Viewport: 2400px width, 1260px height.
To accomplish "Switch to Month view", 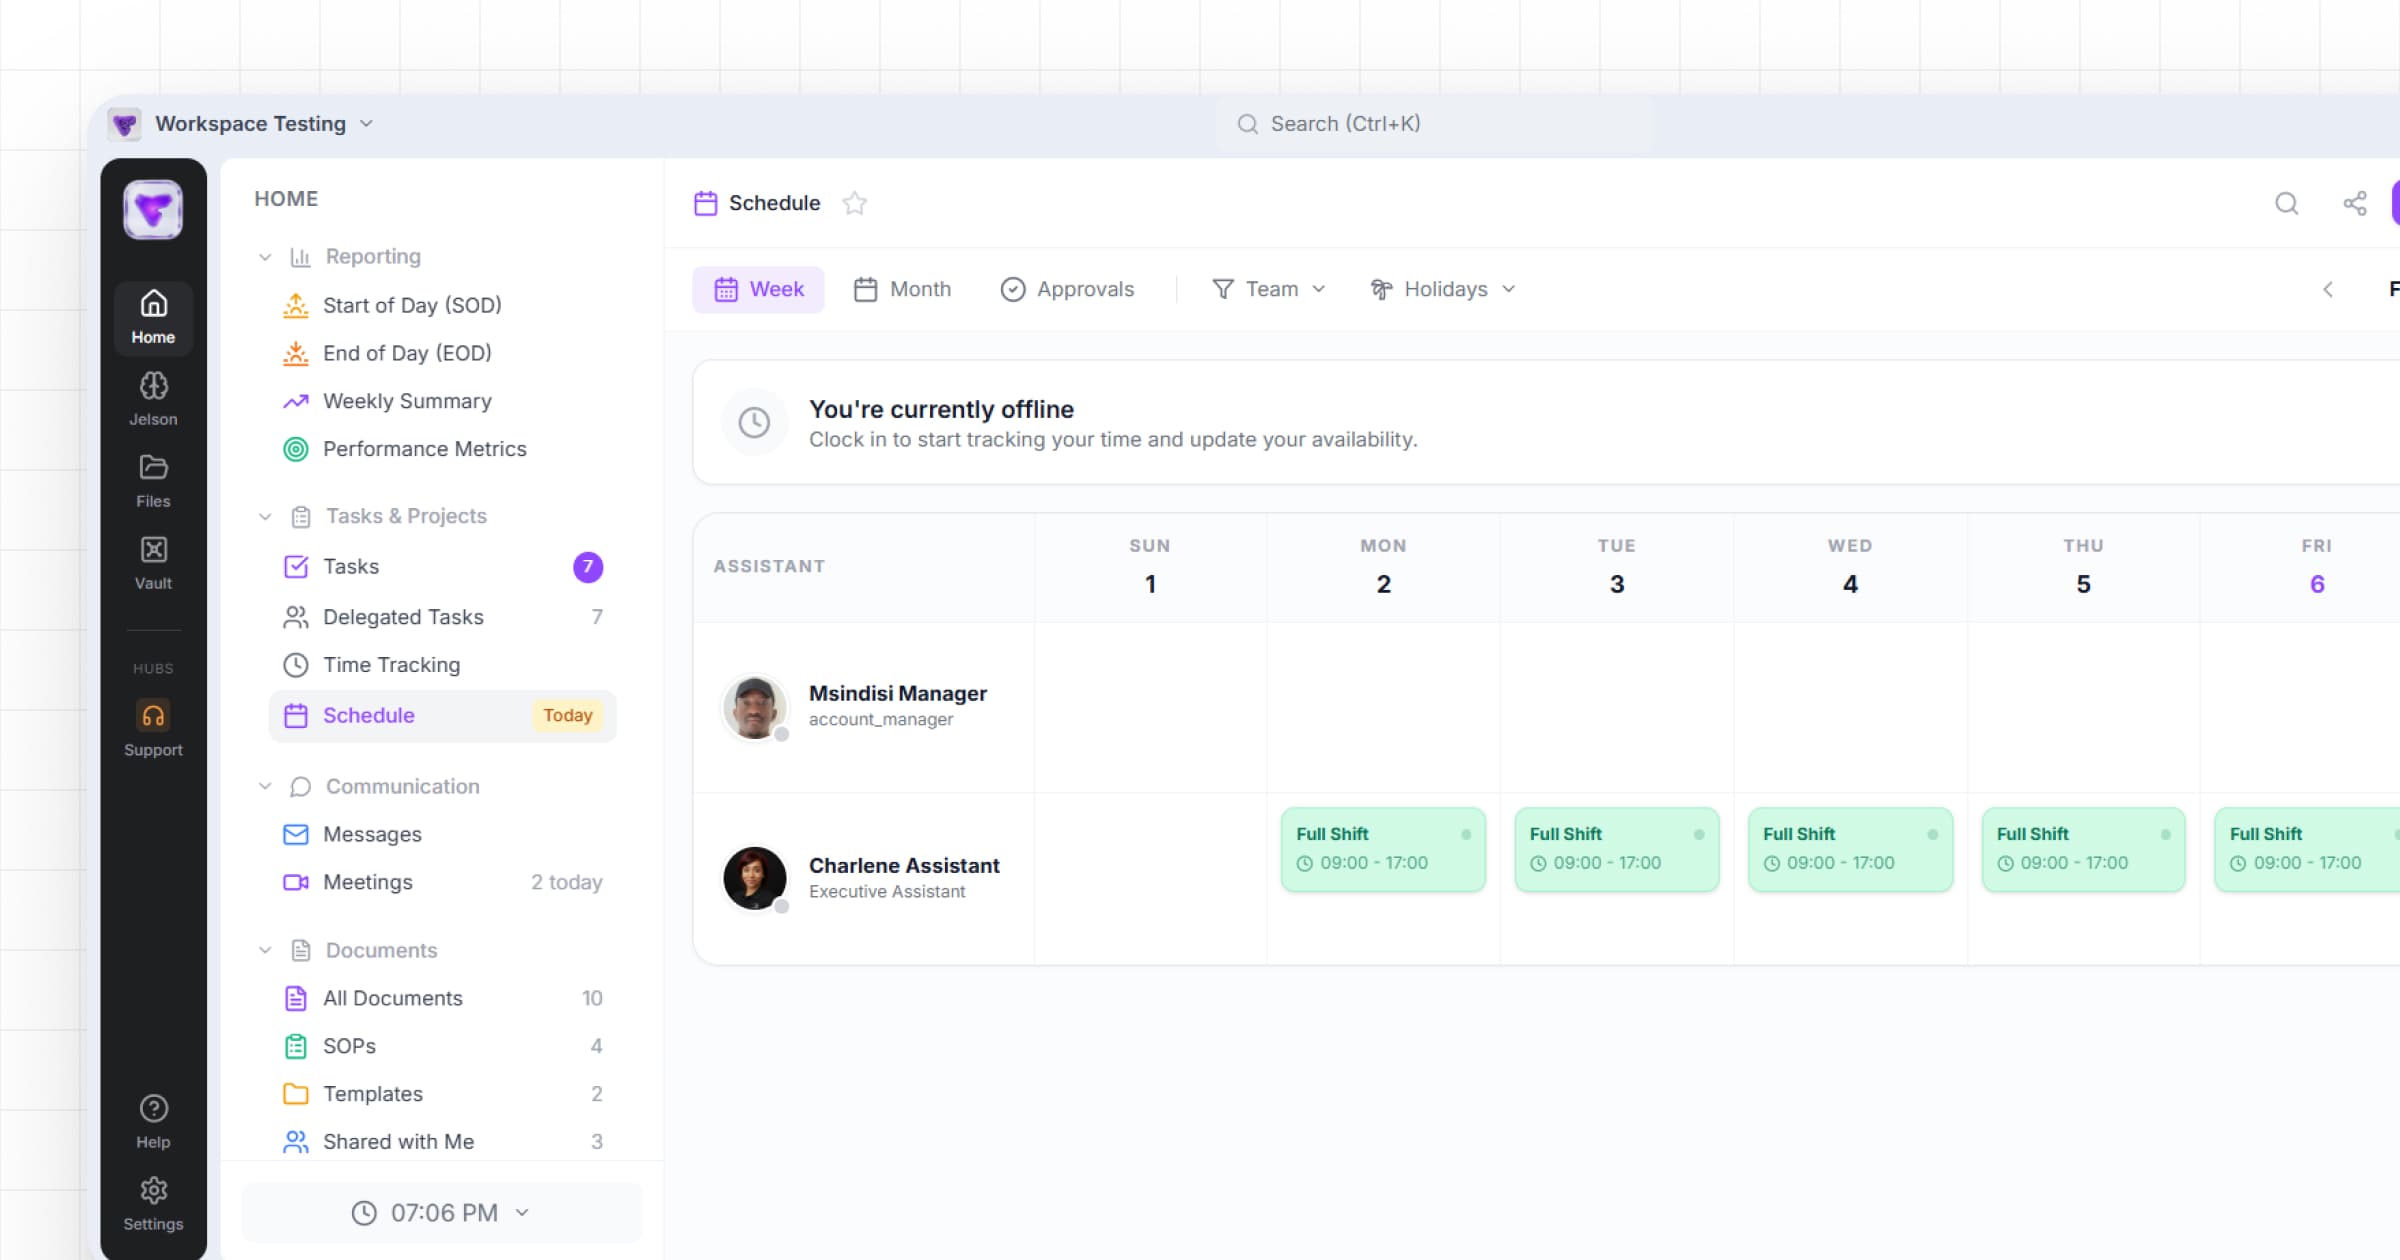I will coord(902,289).
